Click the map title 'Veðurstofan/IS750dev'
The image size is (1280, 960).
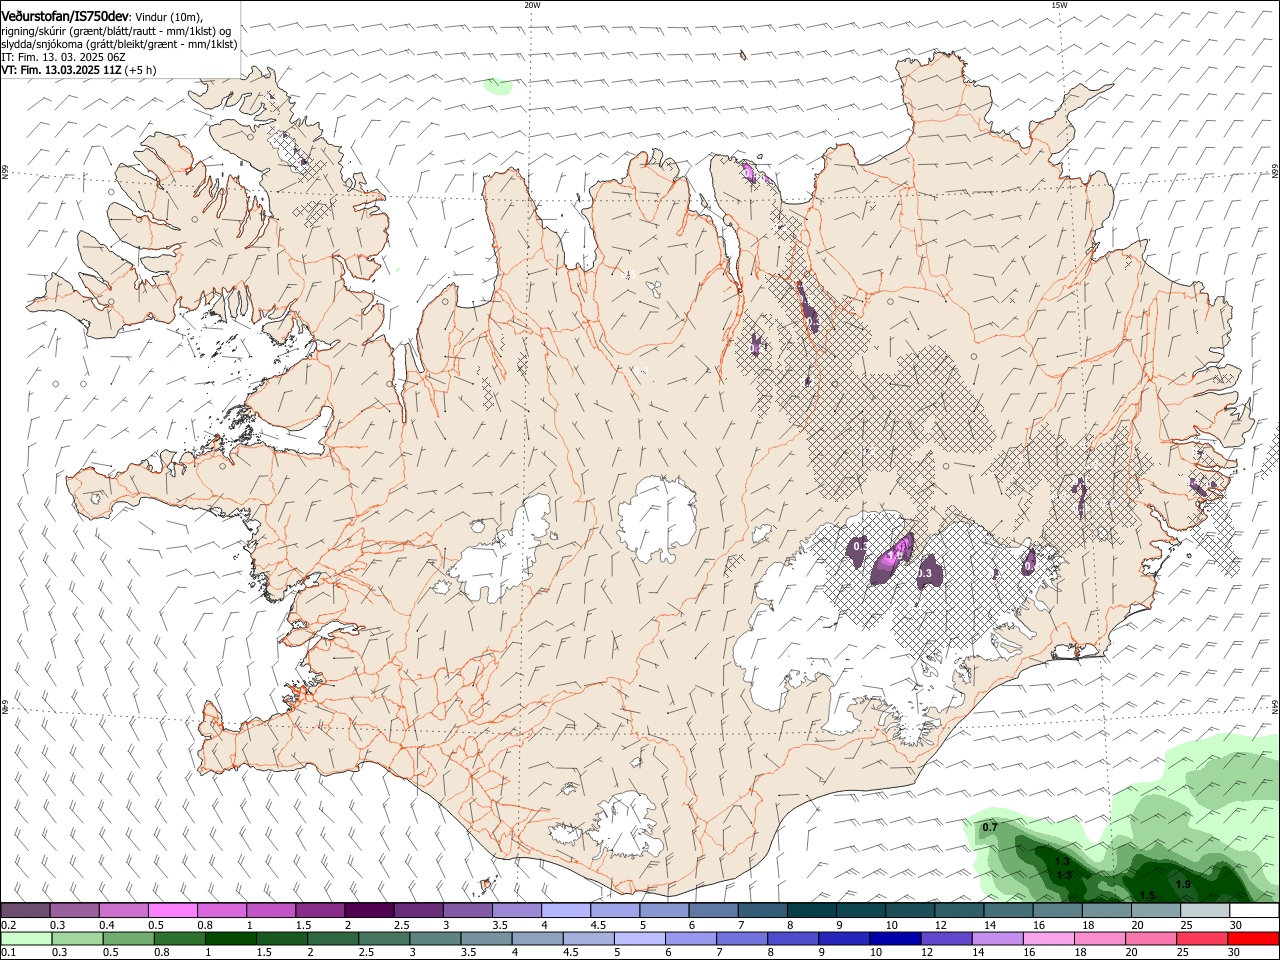(x=65, y=16)
